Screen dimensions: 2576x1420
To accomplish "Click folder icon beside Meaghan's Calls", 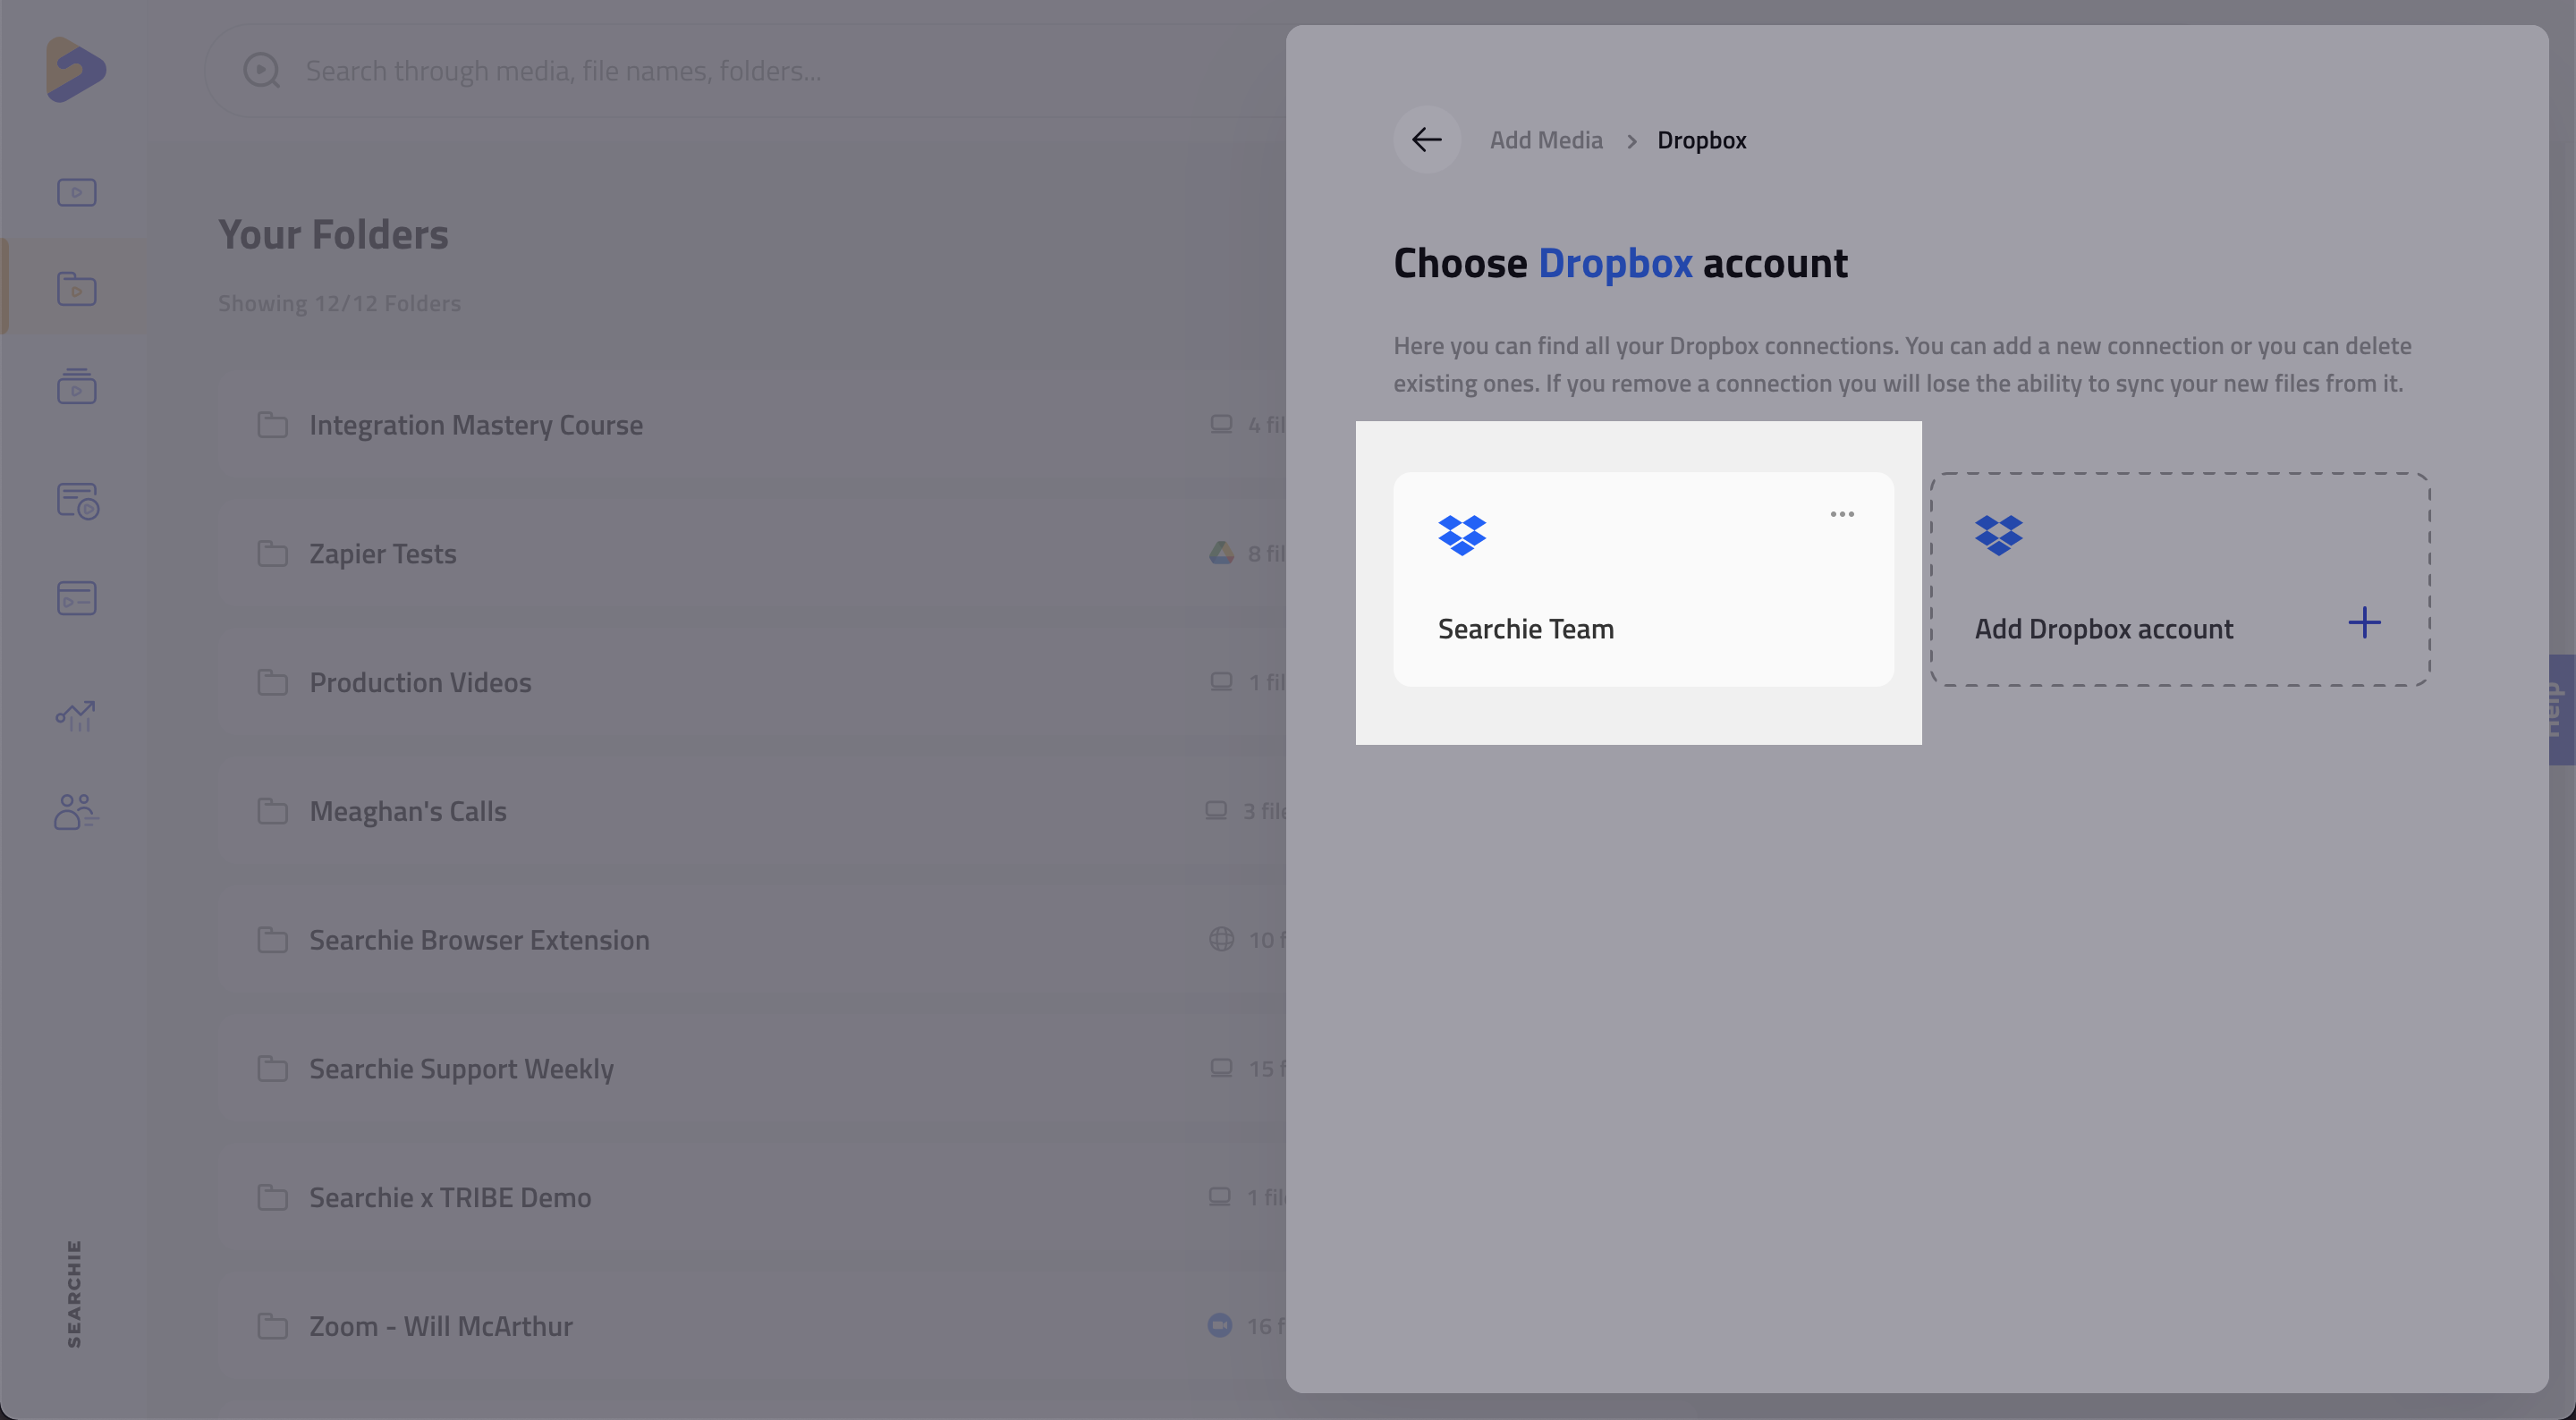I will pos(272,811).
